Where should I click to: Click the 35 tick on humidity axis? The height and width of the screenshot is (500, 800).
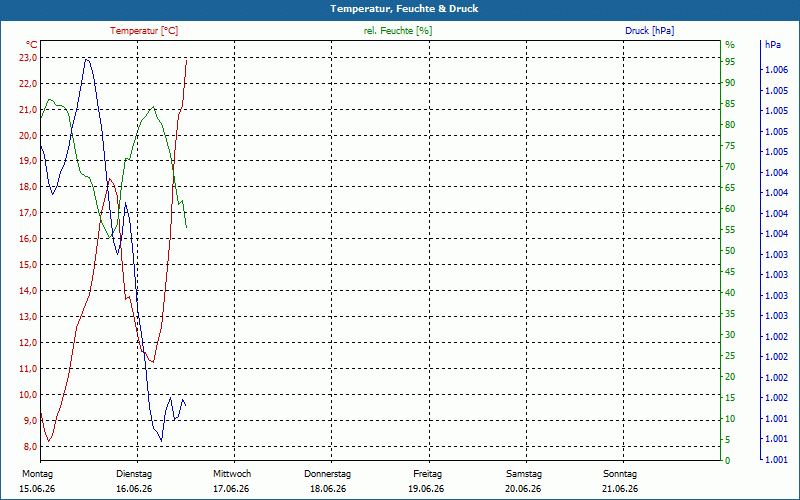point(730,314)
